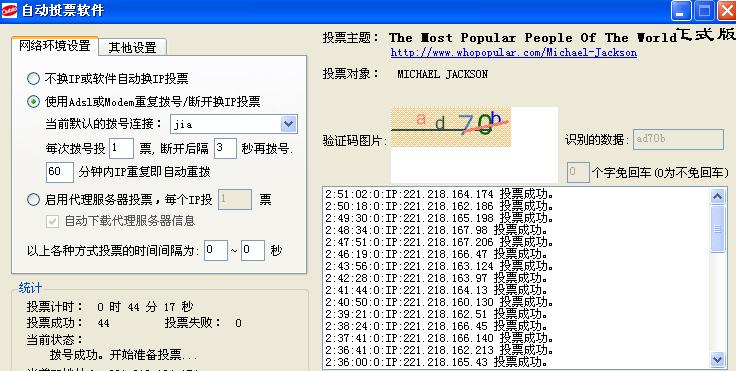Select log entry 2:51:02 IP 221.218.164.174
This screenshot has height=371, width=736.
click(x=440, y=194)
